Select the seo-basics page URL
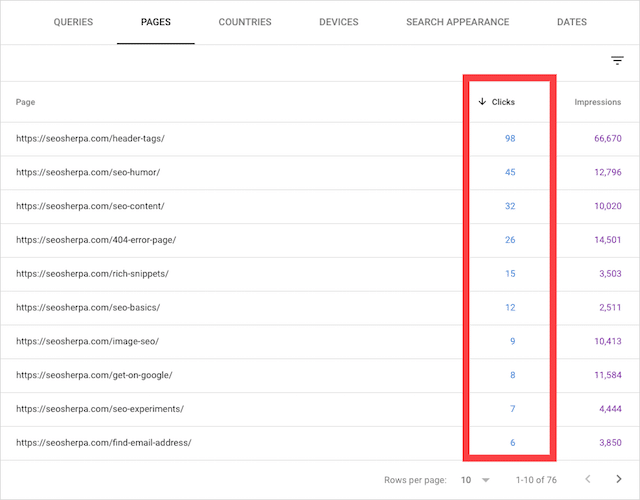 pos(88,307)
